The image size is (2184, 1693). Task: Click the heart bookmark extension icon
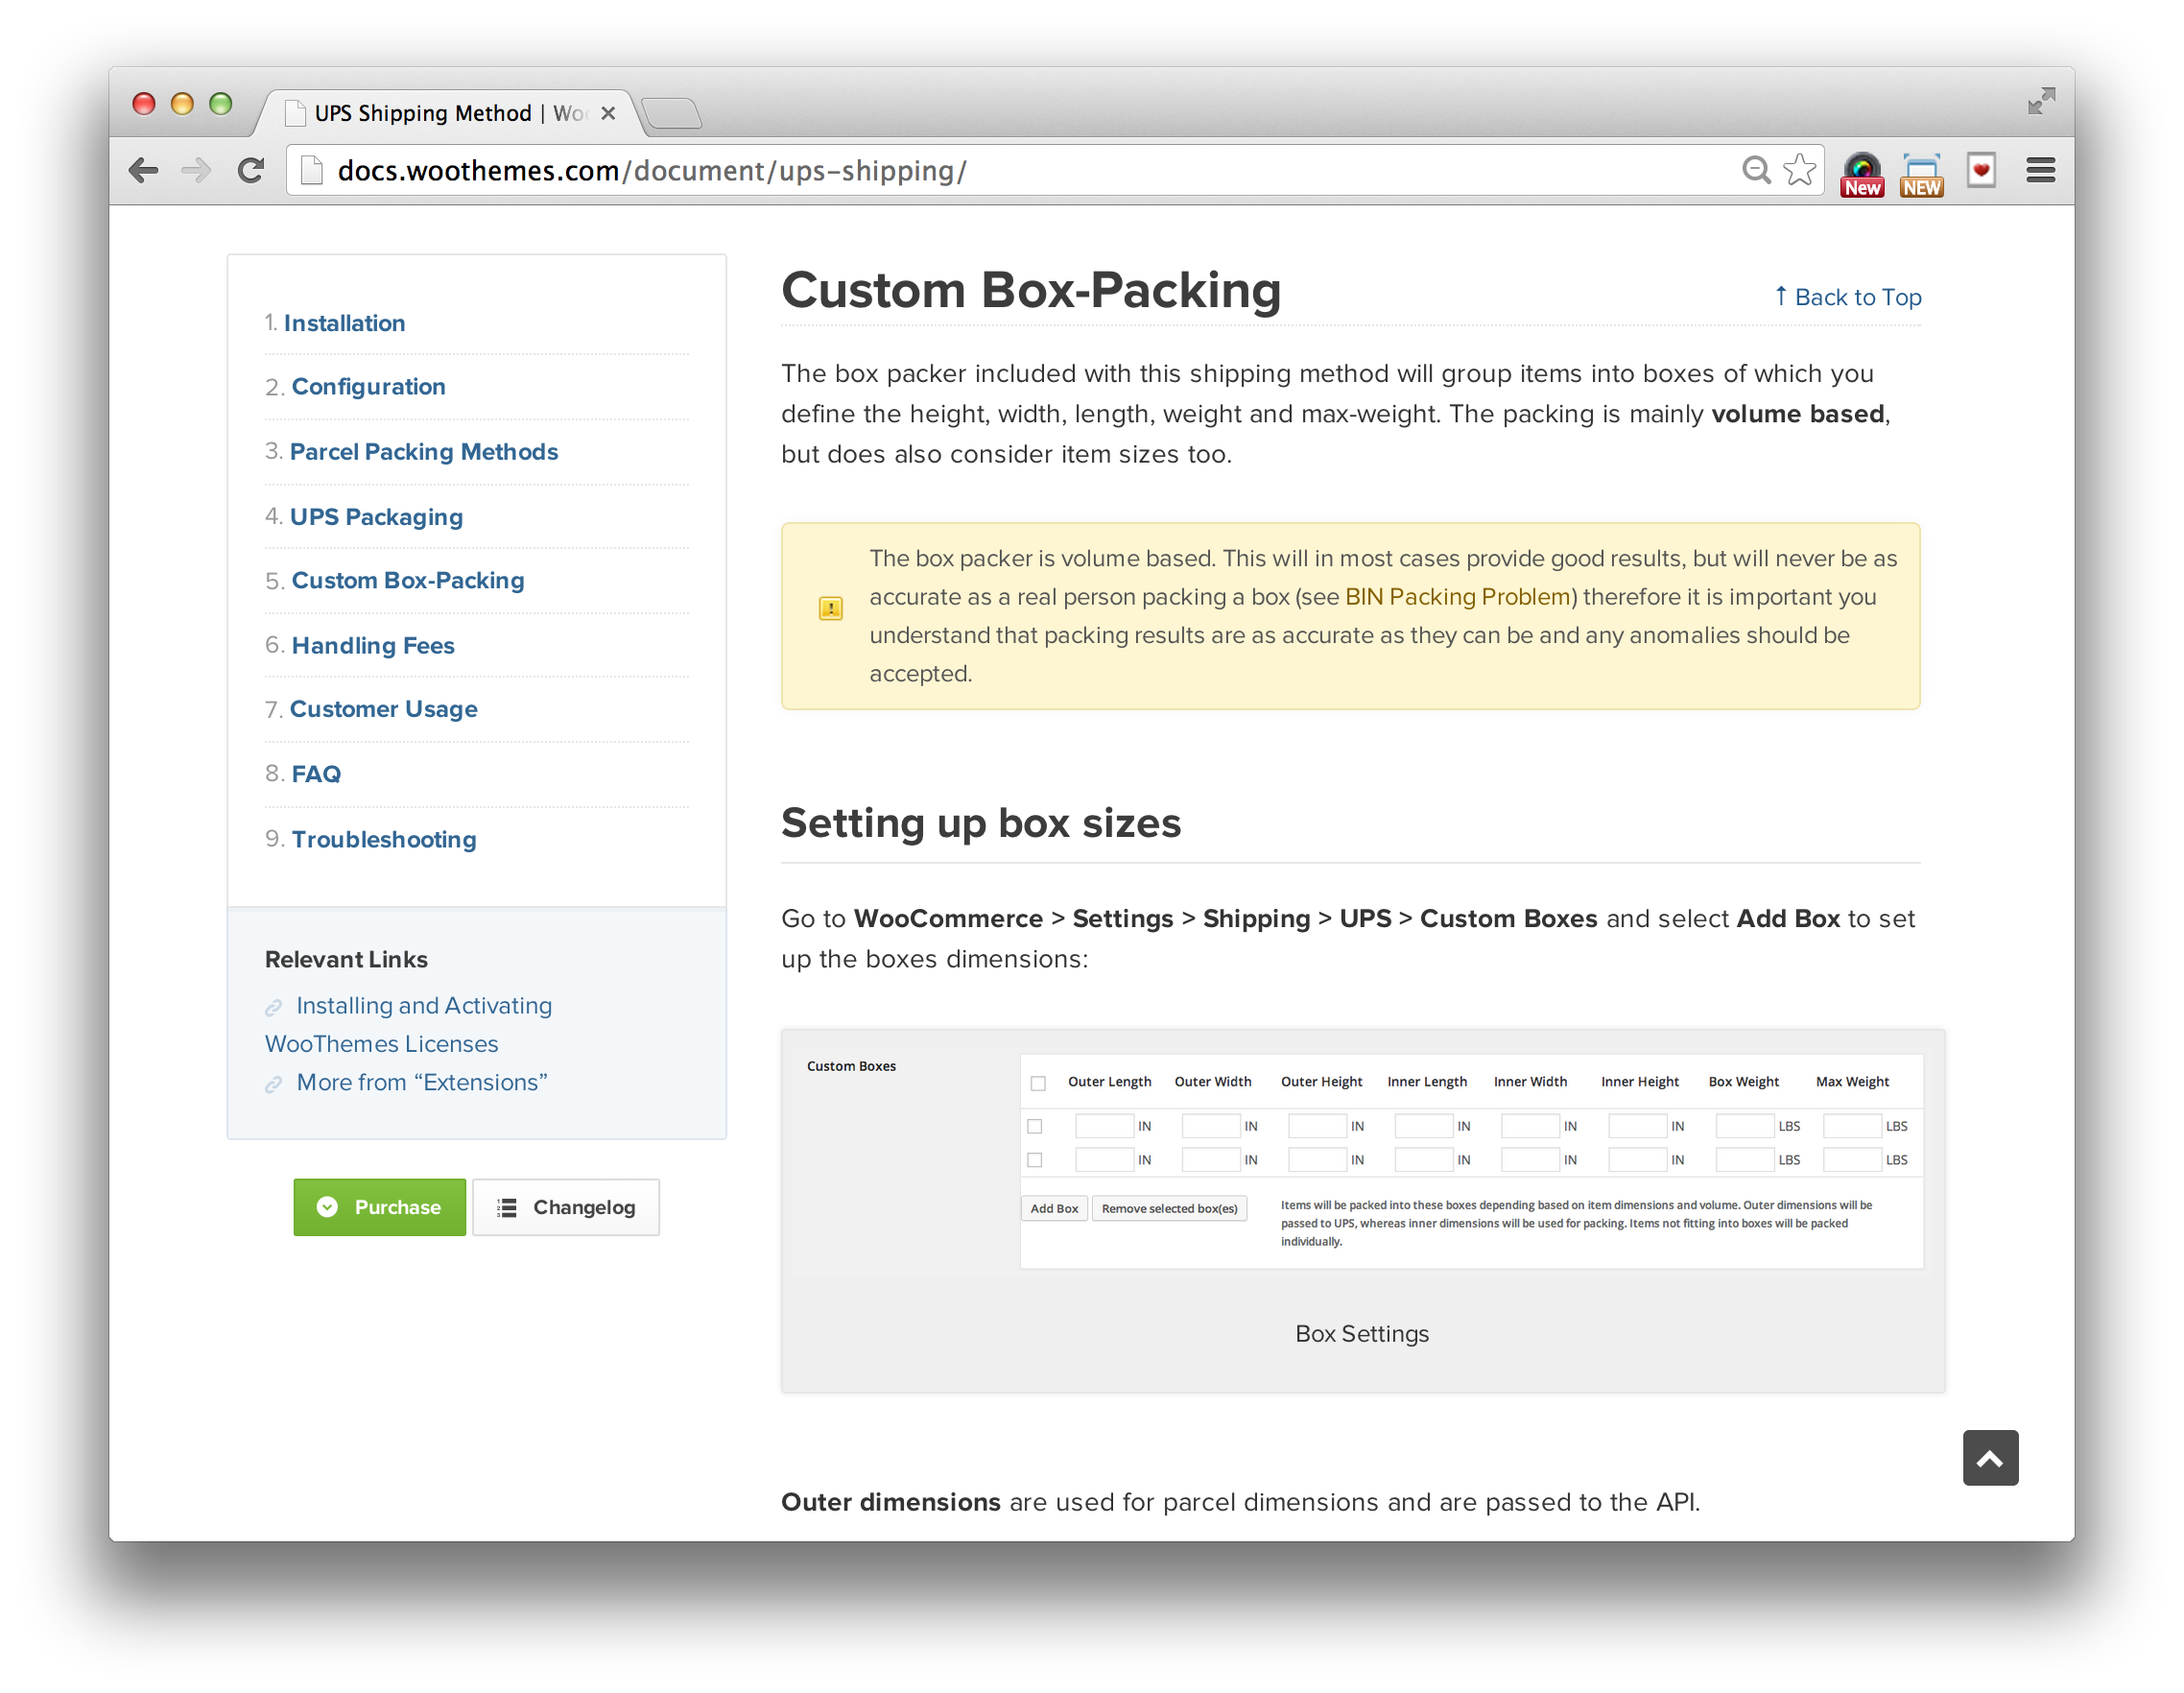(x=1981, y=170)
